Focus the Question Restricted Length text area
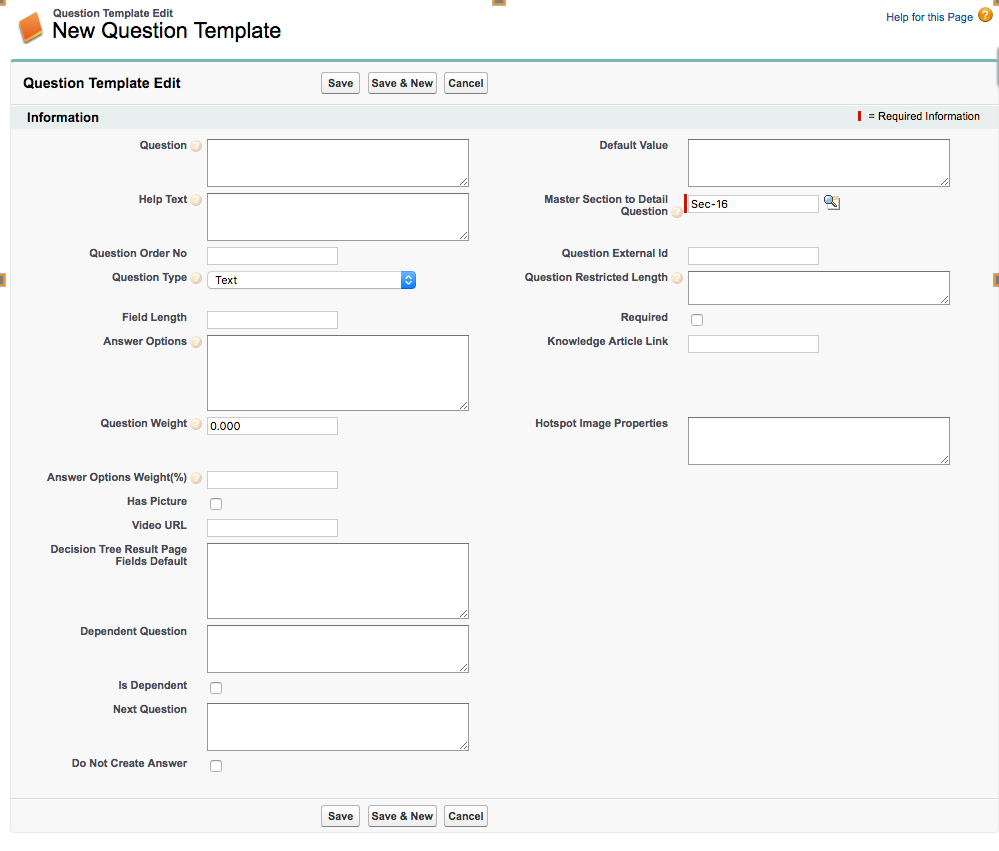This screenshot has height=851, width=999. 819,288
